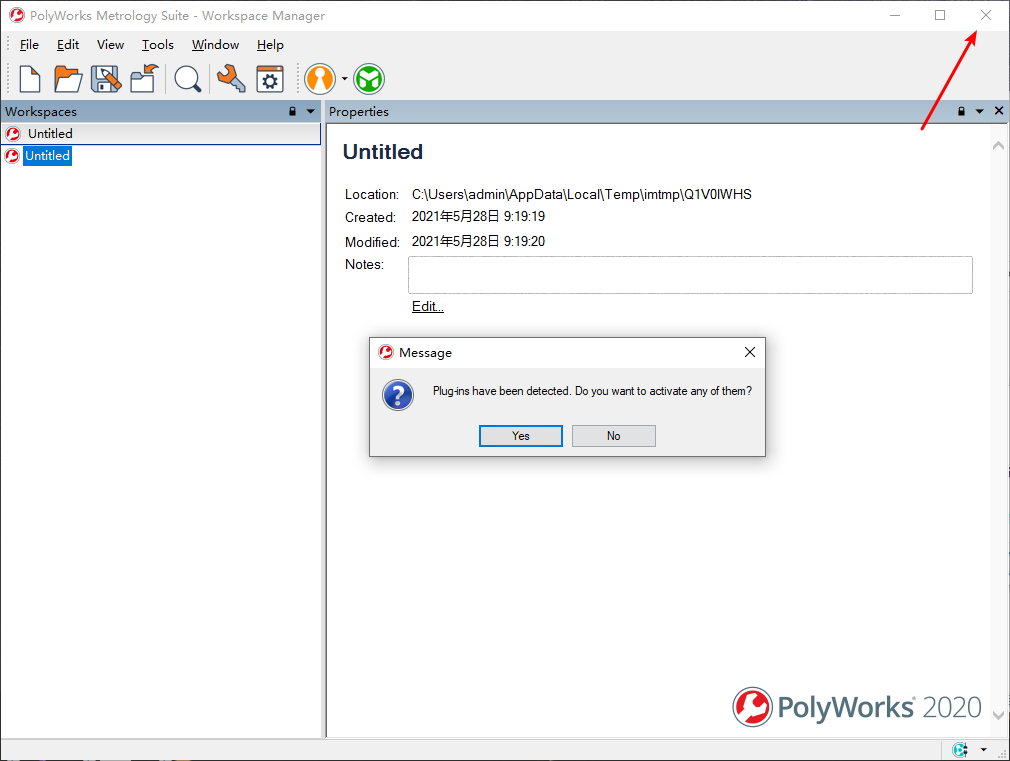1010x761 pixels.
Task: Create a new workspace with the blank page icon
Action: pos(30,79)
